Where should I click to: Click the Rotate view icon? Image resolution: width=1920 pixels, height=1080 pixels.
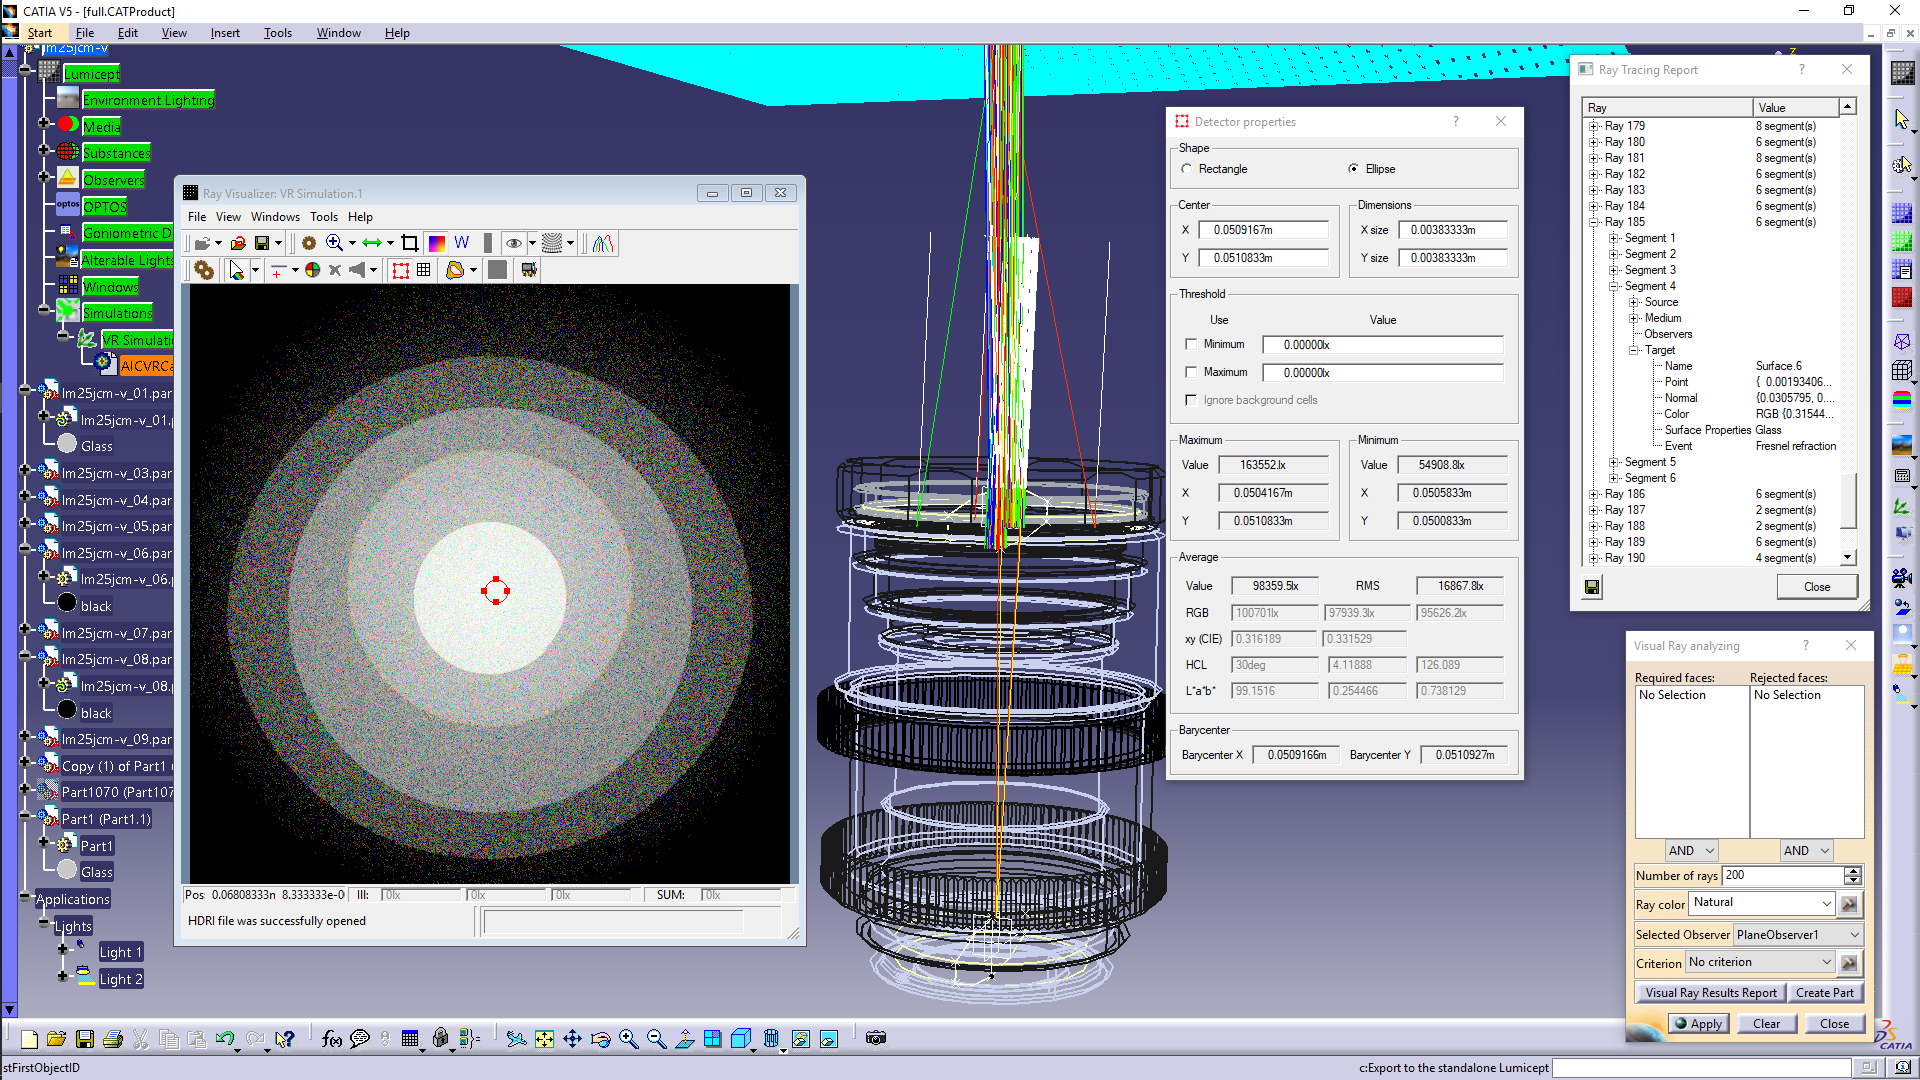[x=600, y=1039]
